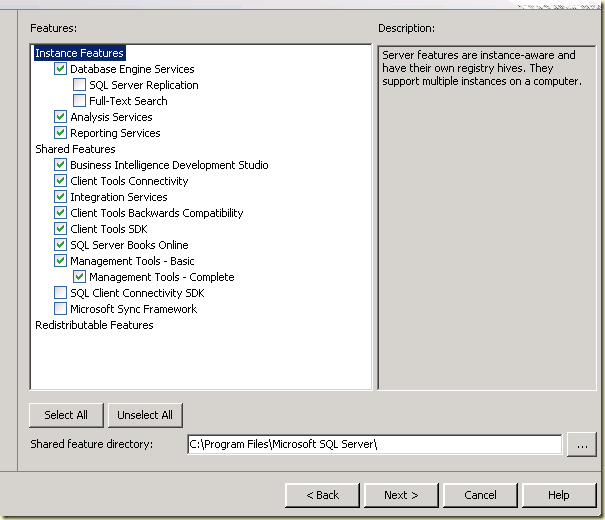Click the SQL Server Books Online label
Image resolution: width=605 pixels, height=520 pixels.
coord(129,245)
